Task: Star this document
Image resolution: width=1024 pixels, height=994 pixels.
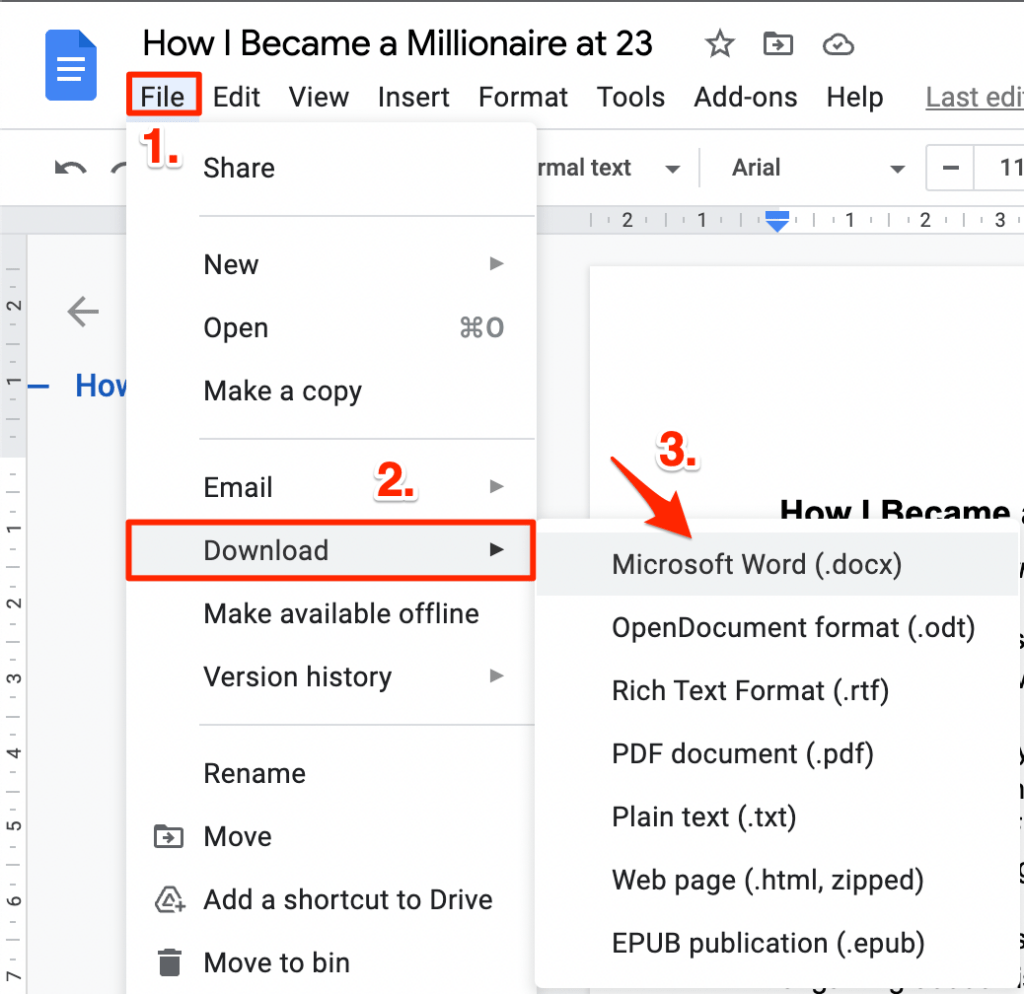Action: (718, 44)
